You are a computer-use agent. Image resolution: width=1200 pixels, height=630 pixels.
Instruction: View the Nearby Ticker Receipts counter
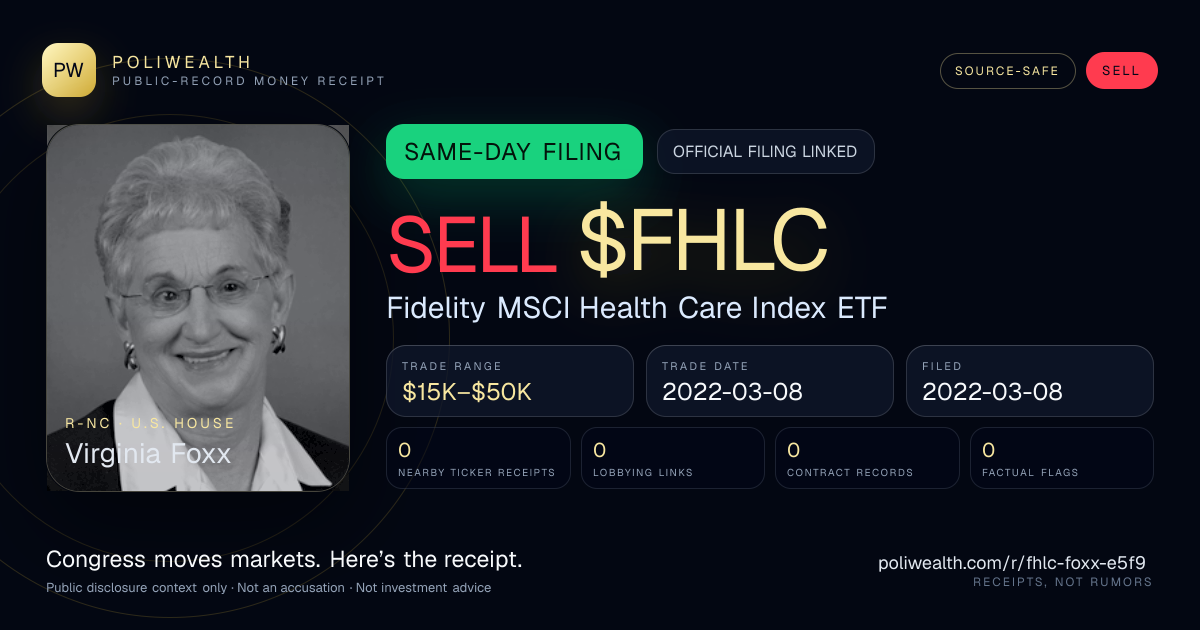(479, 458)
